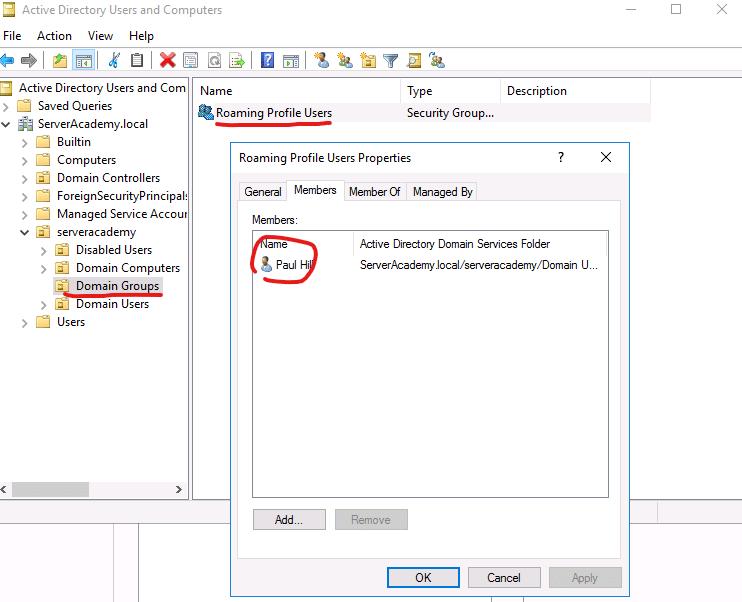Switch to the Member Of tab
This screenshot has height=602, width=742.
click(x=374, y=191)
